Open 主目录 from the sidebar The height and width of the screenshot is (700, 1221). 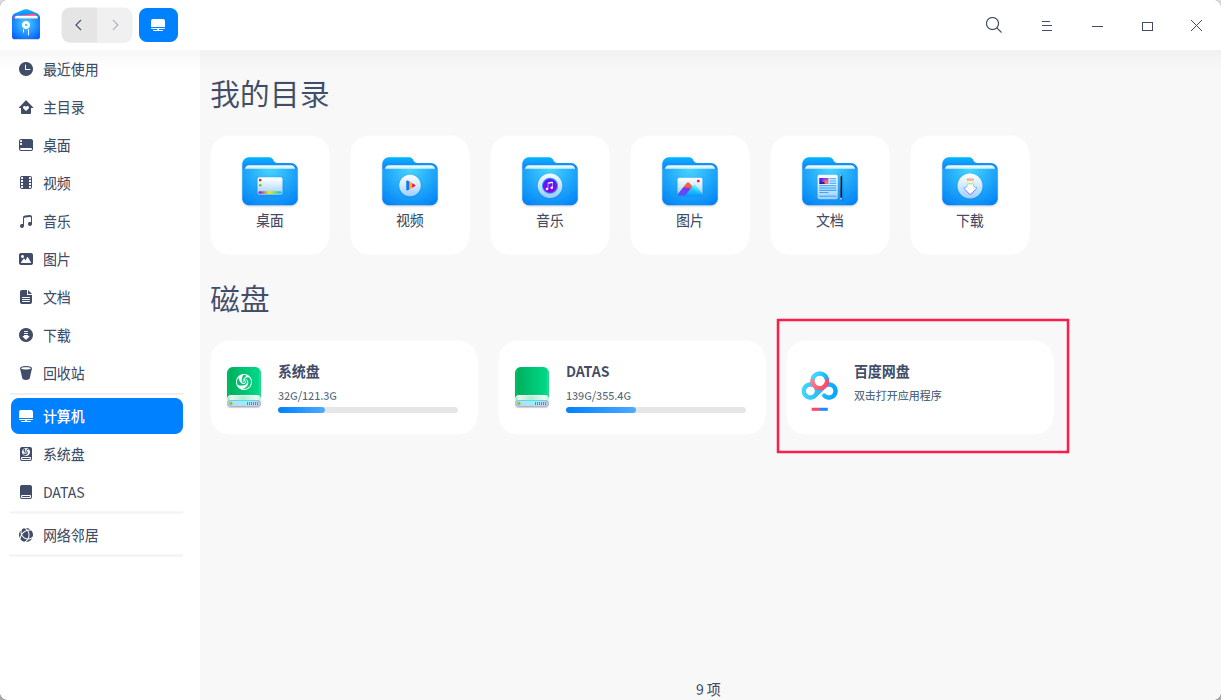[97, 108]
